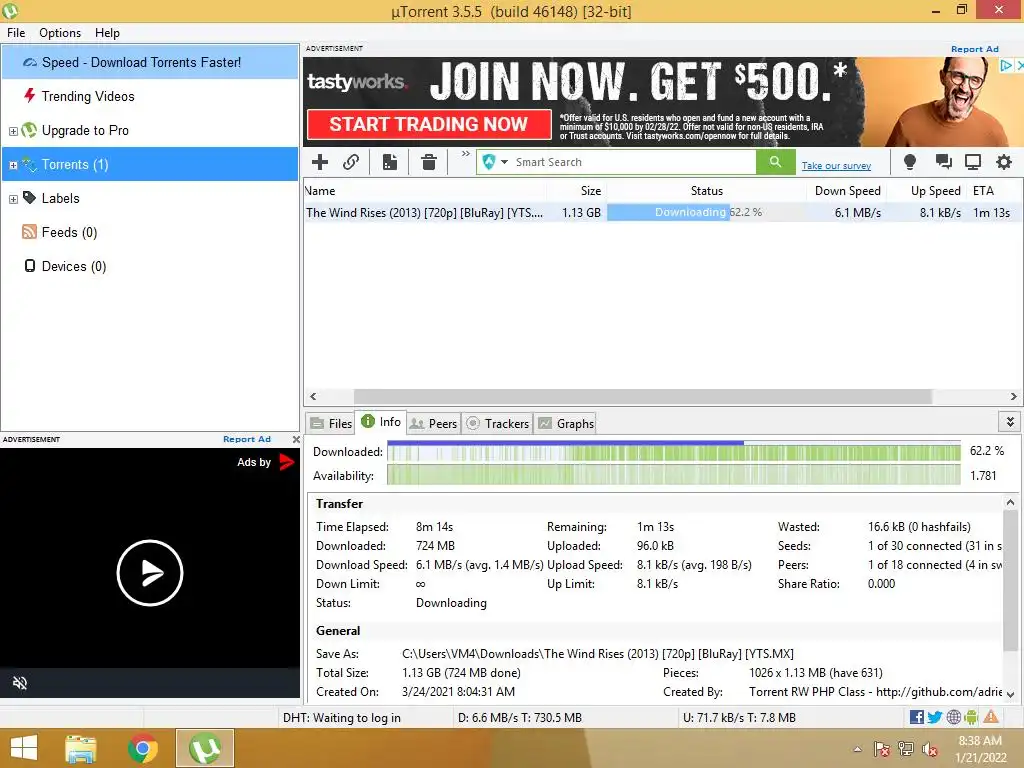
Task: Click the globe icon in status bar
Action: coord(953,717)
